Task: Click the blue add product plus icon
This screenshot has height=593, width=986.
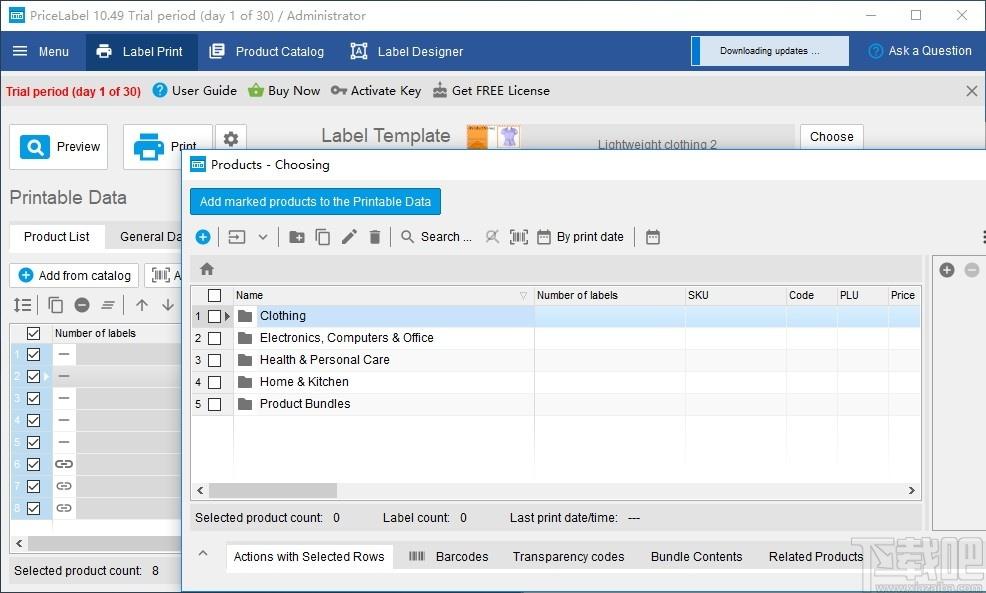Action: (x=202, y=237)
